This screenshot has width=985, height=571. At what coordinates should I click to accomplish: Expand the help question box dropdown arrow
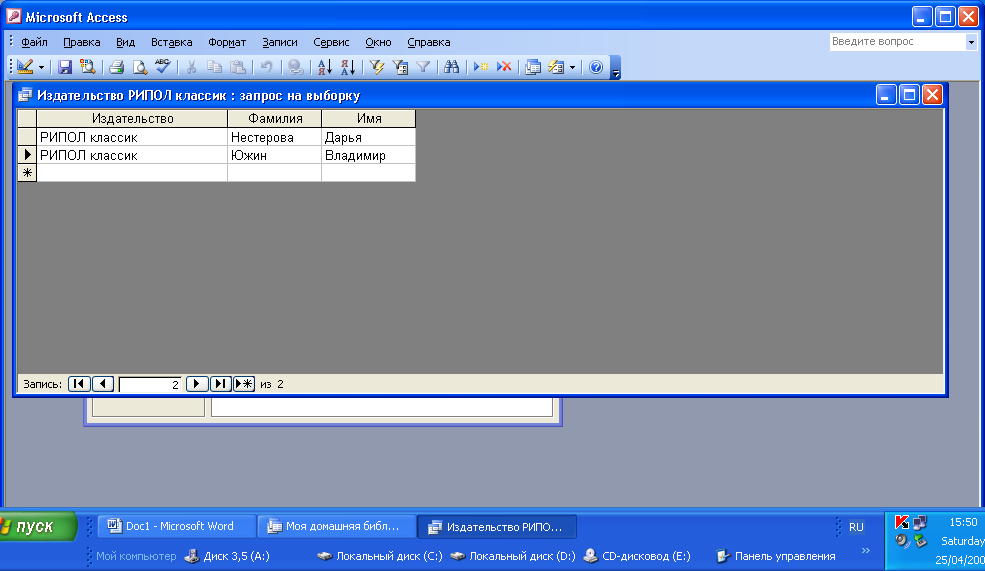pyautogui.click(x=971, y=42)
